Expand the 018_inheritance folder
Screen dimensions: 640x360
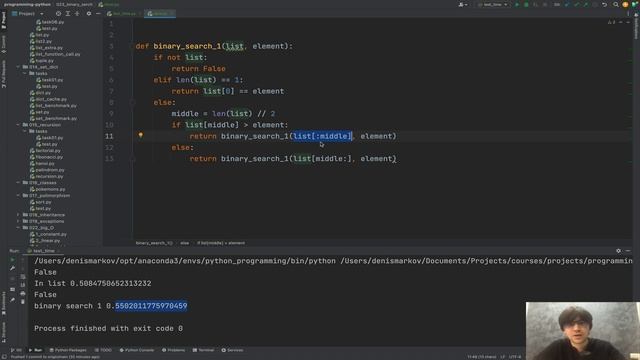click(x=18, y=215)
